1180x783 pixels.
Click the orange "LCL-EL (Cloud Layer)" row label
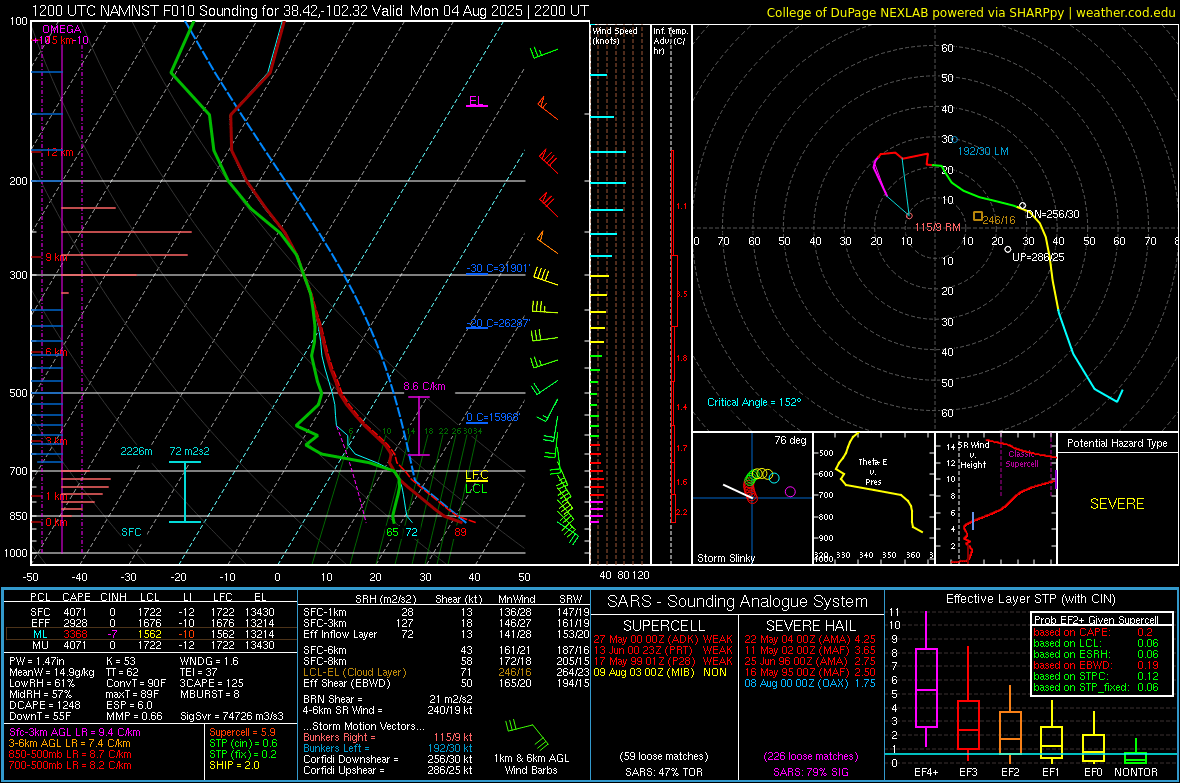[354, 672]
